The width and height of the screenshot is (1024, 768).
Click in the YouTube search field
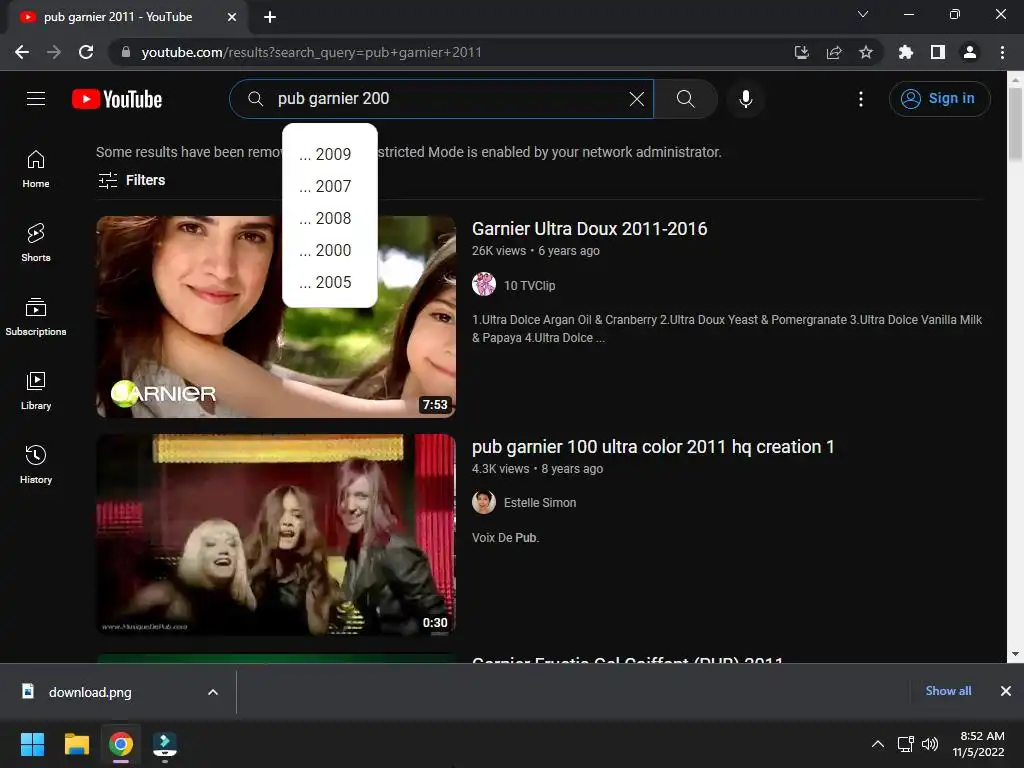(x=440, y=99)
